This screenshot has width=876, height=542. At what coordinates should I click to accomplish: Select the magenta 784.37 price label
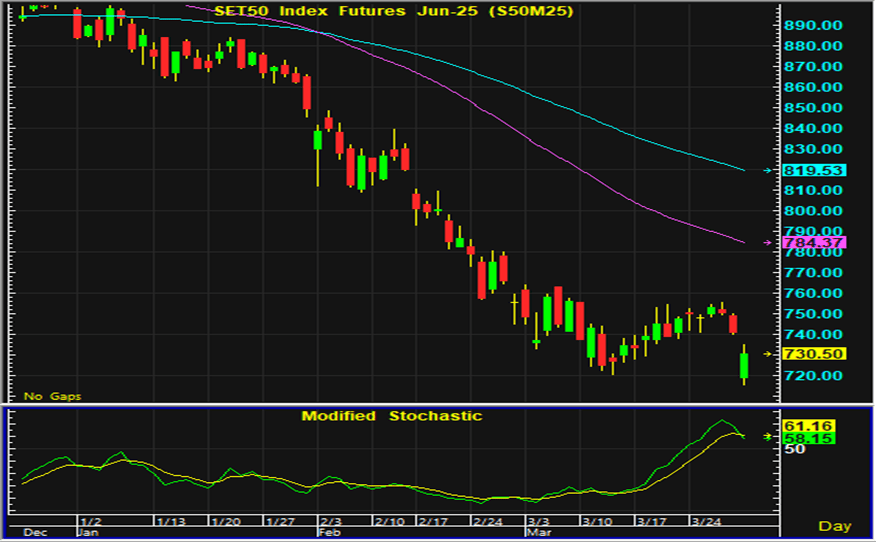coord(816,242)
